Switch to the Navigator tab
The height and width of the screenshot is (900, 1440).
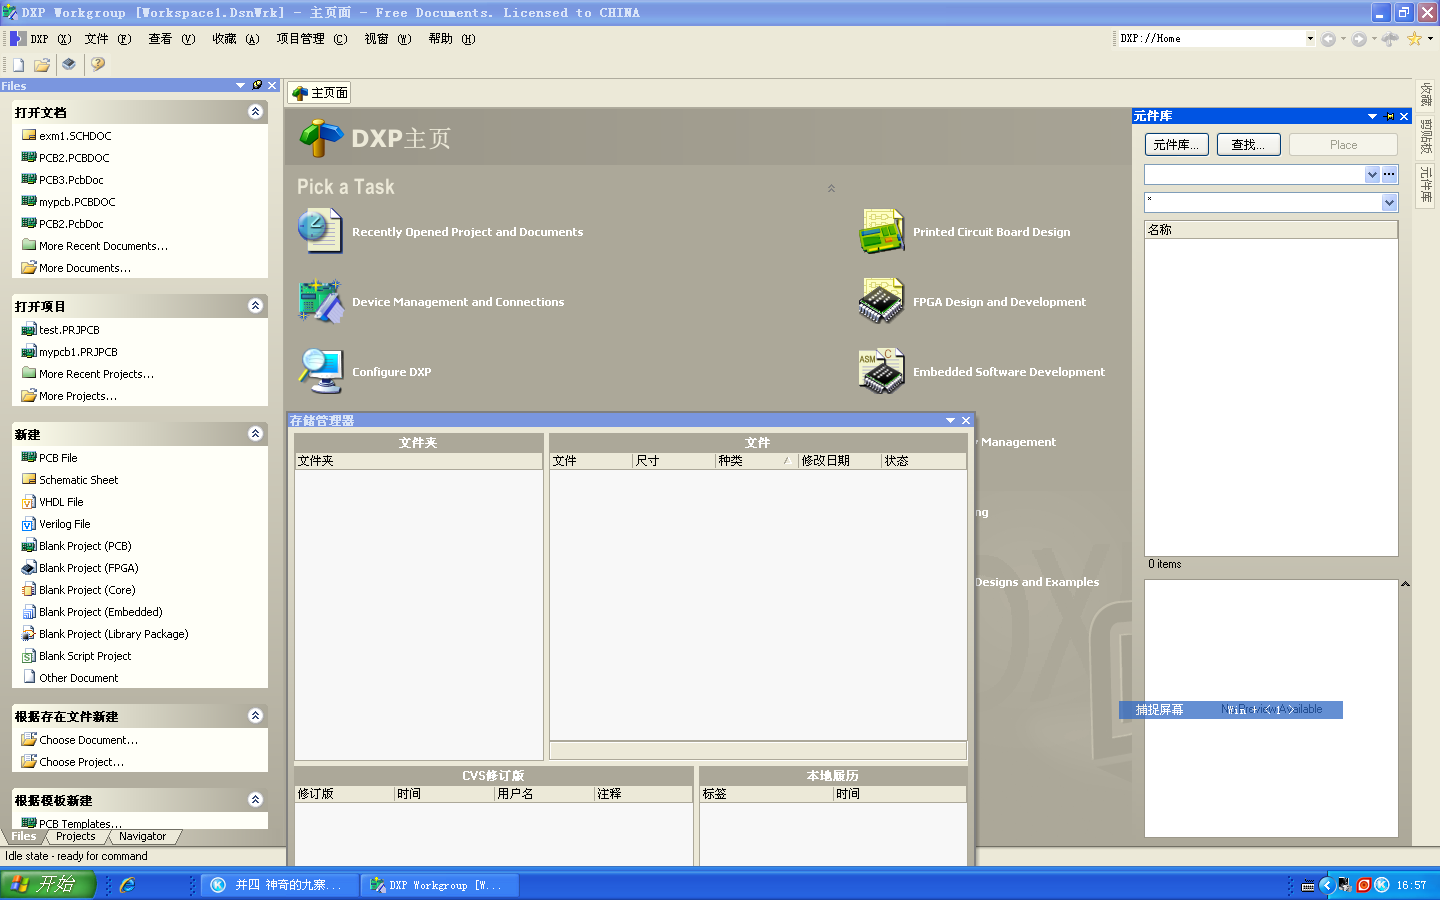(143, 837)
